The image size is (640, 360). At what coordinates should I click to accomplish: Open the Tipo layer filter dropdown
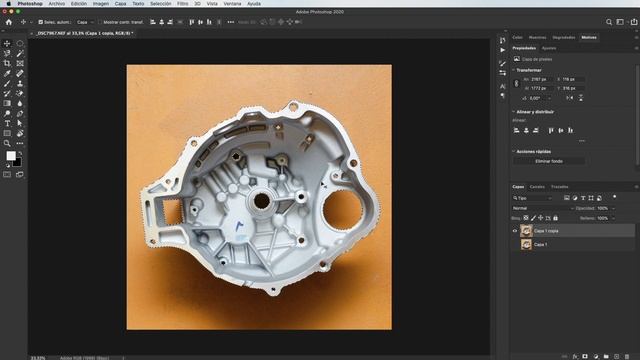pyautogui.click(x=532, y=198)
